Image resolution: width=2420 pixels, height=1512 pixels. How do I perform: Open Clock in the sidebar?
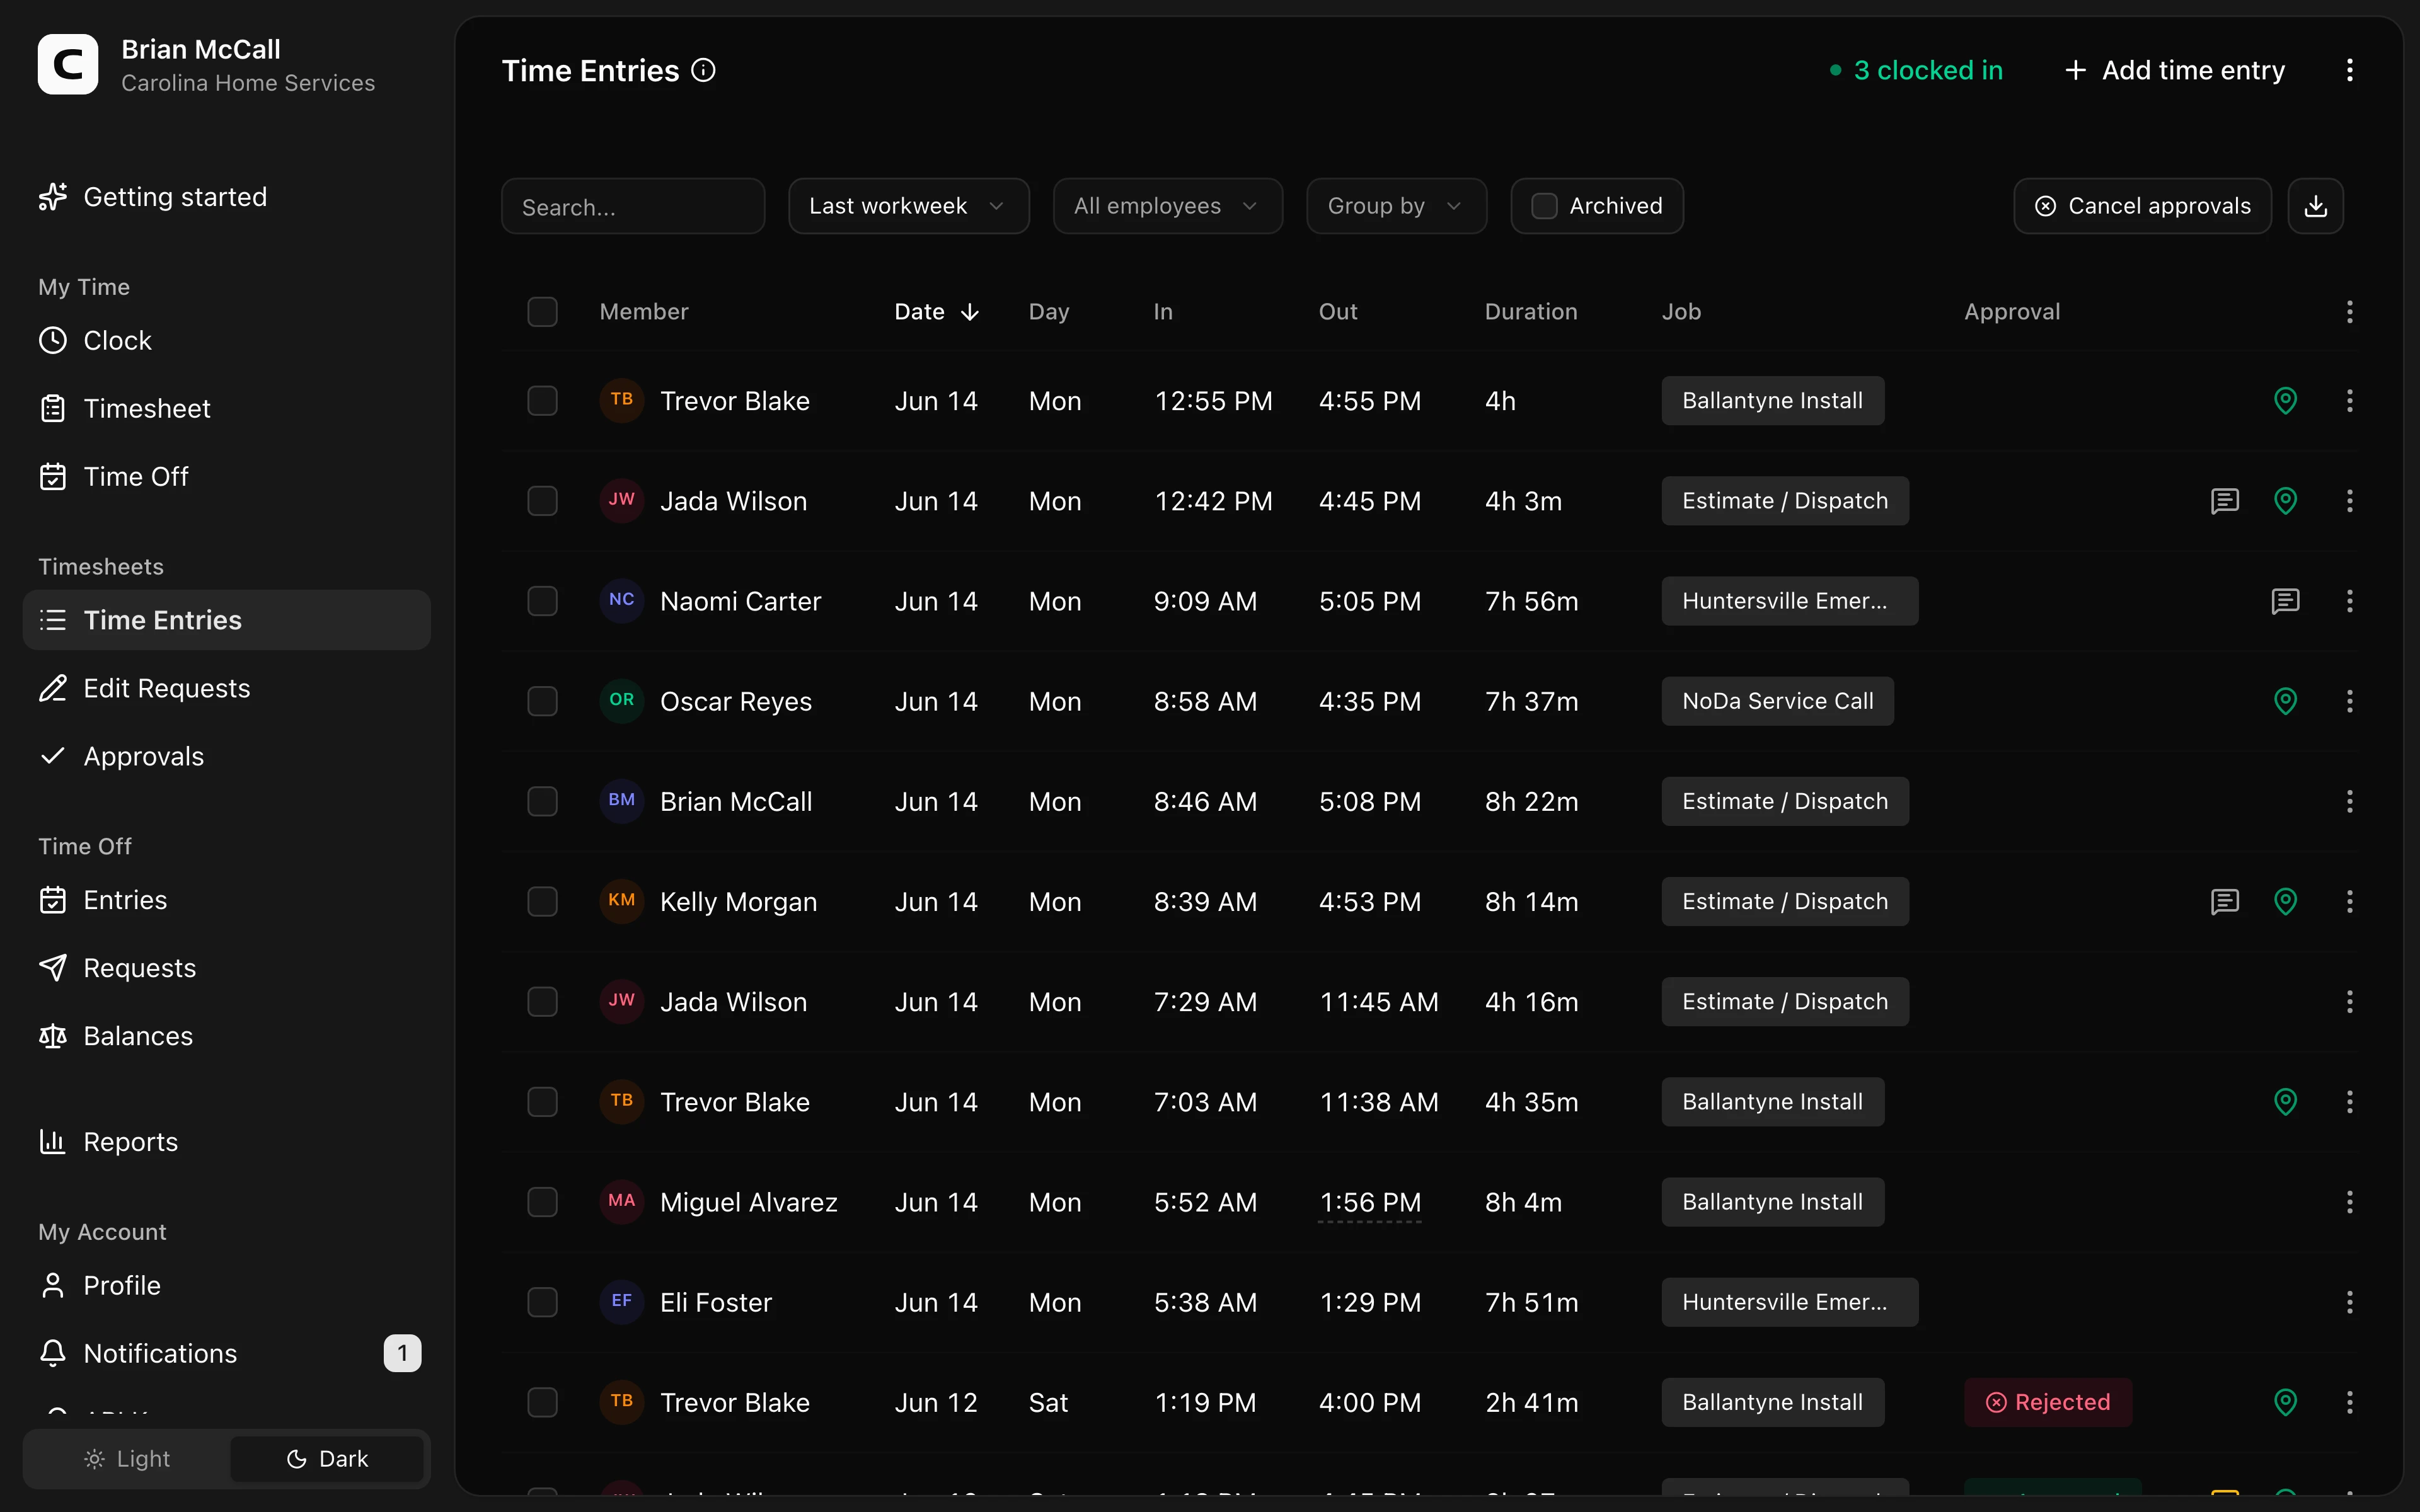pos(226,341)
